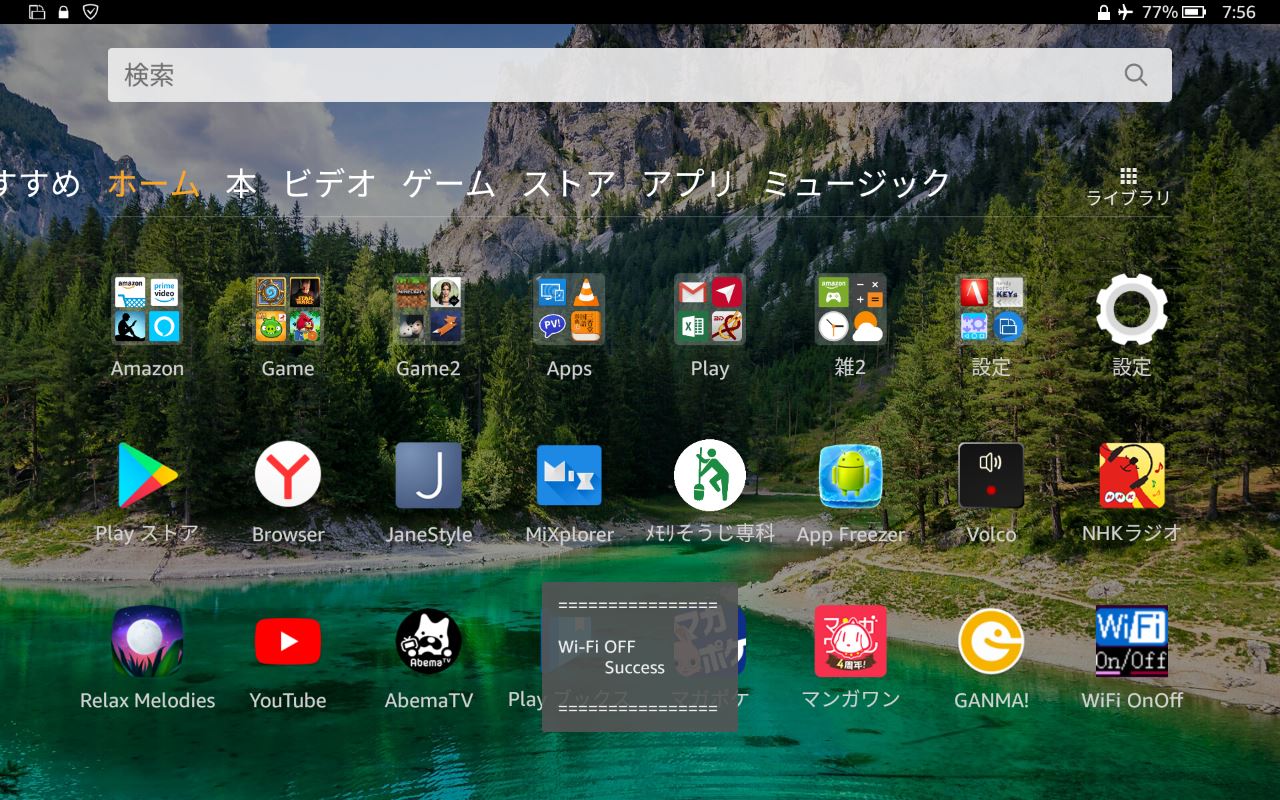Launch the AbemaTV app
This screenshot has width=1280, height=800.
pos(428,642)
